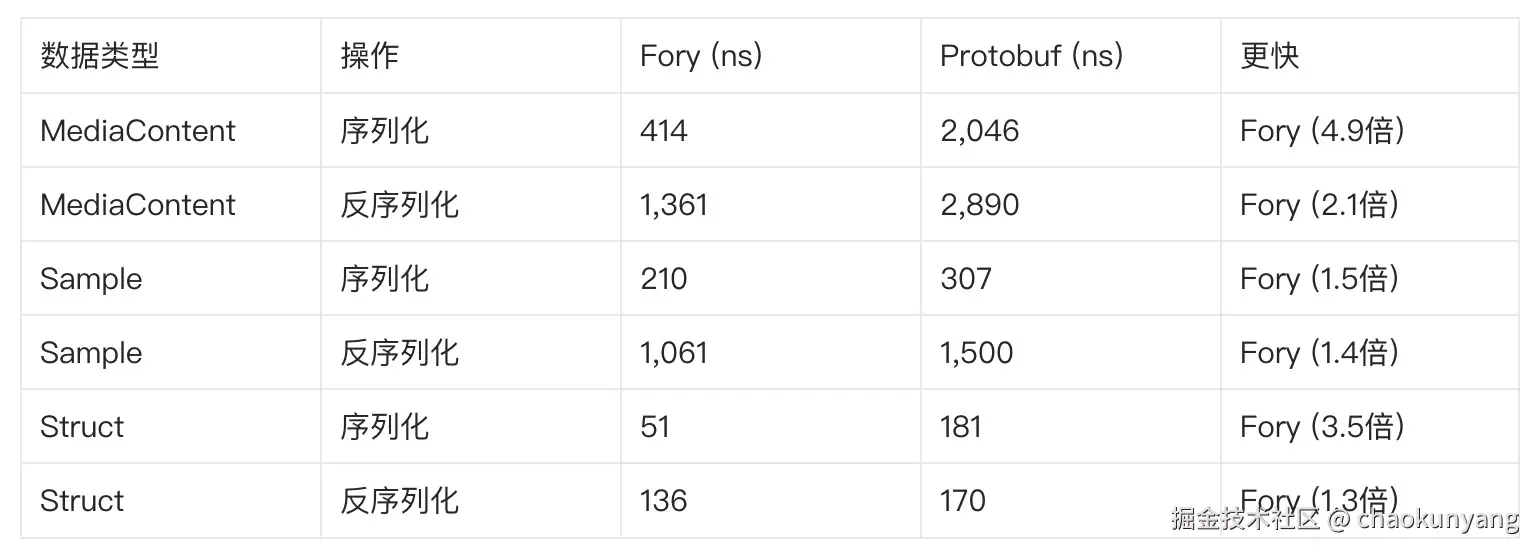Screen dimensions: 1536x552
Task: Click the Protobuf value 1,500
Action: 977,353
